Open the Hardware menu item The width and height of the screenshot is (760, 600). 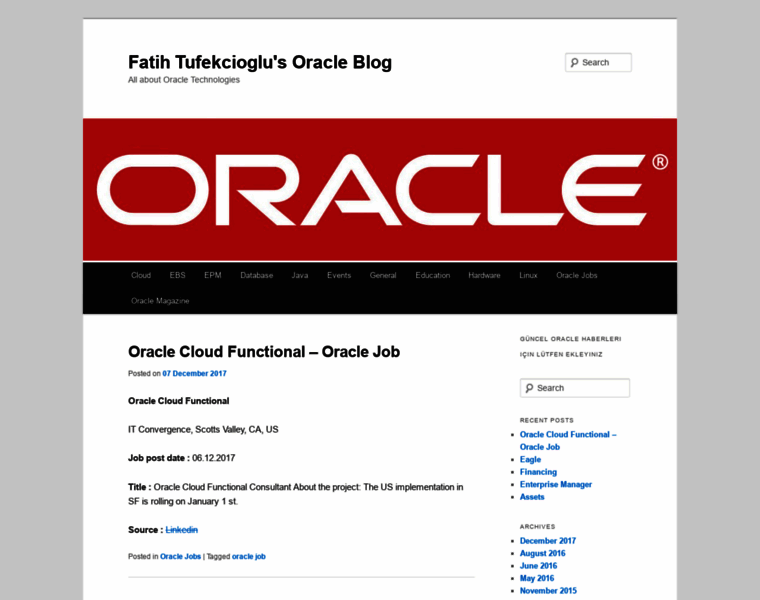[x=484, y=275]
